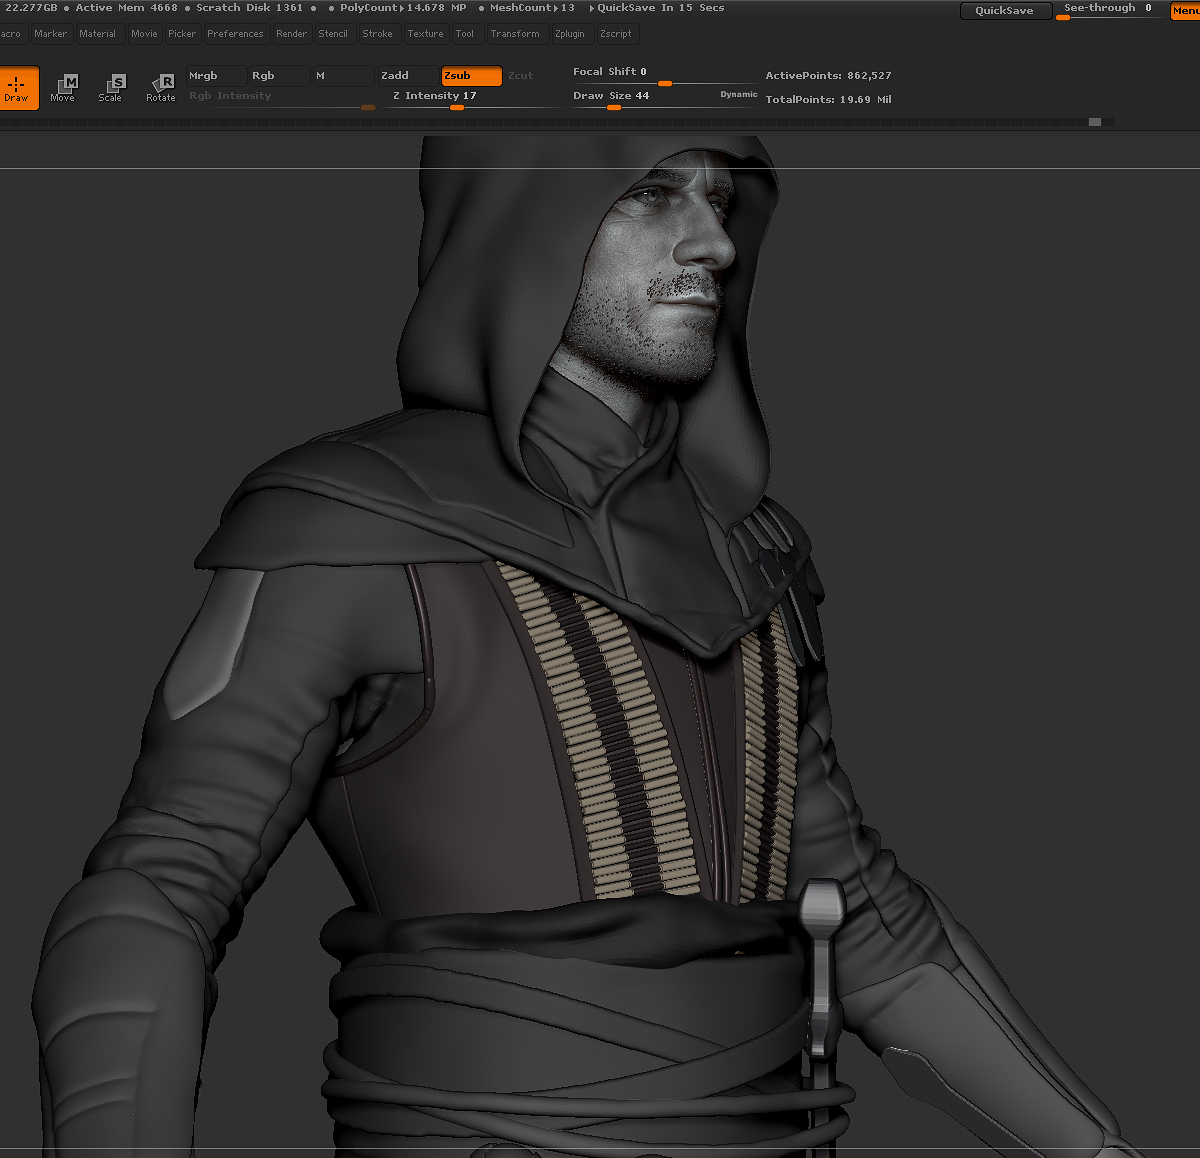
Task: Open the Render menu
Action: [x=292, y=34]
